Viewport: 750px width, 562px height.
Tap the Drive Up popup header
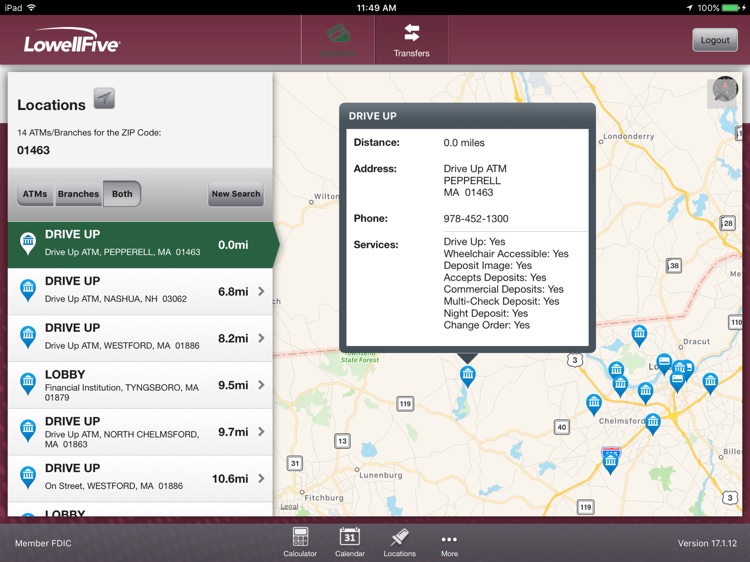pyautogui.click(x=467, y=116)
